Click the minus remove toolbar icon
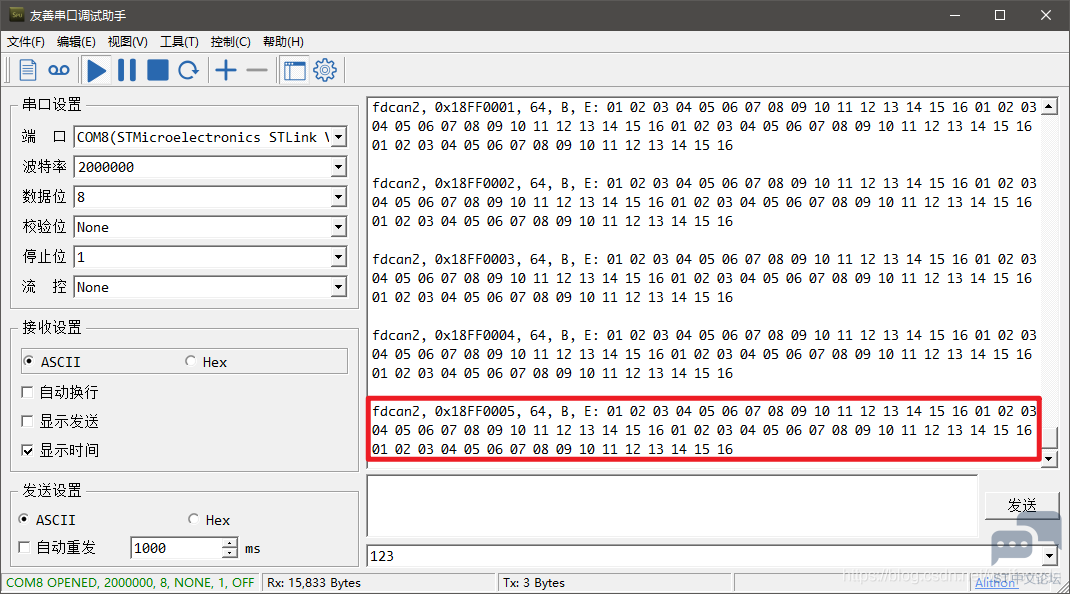The image size is (1070, 594). (x=257, y=70)
